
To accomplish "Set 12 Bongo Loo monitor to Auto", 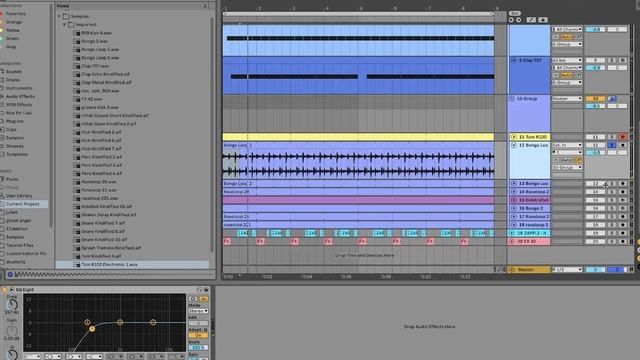I will (567, 160).
